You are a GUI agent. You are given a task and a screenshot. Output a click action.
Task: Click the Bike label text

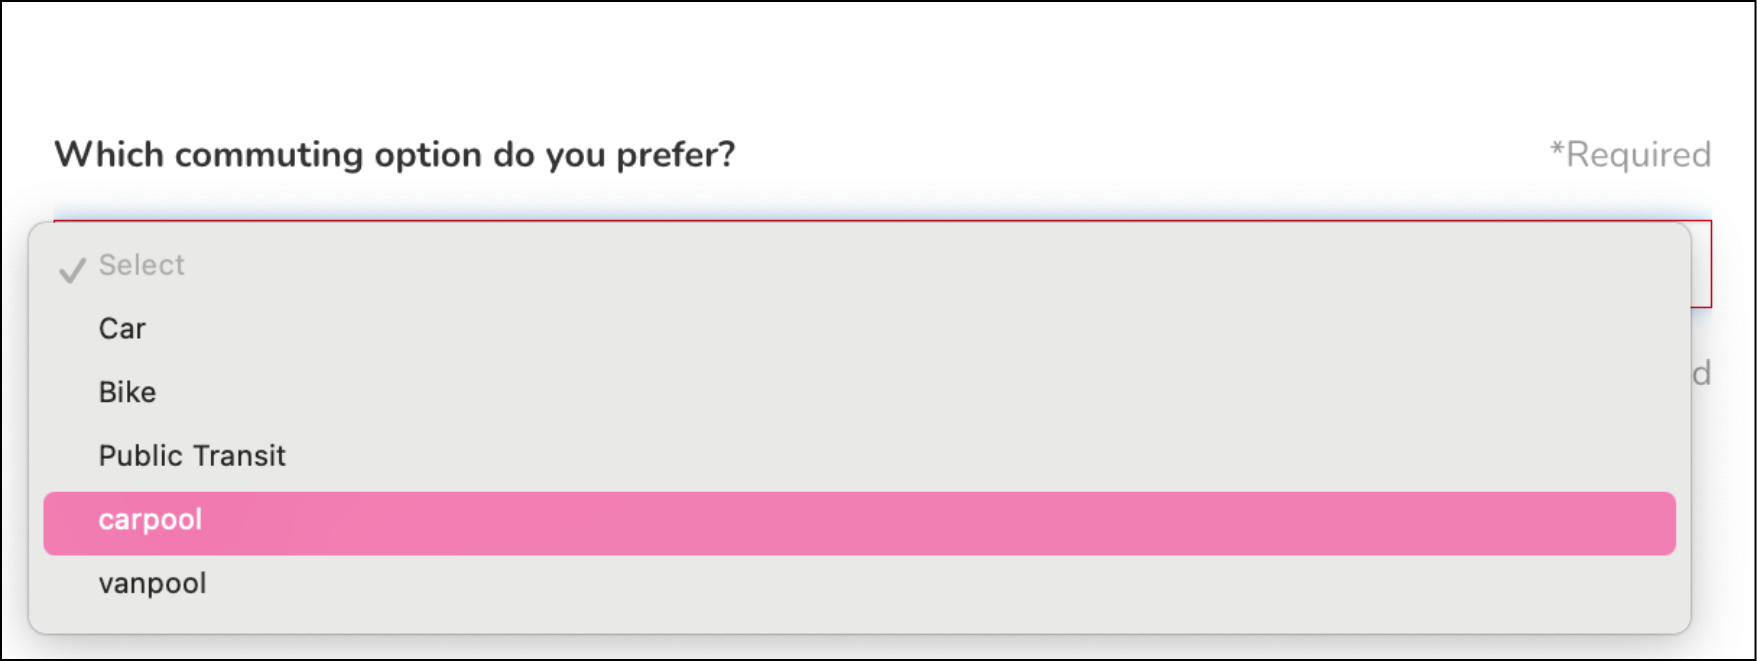click(127, 392)
